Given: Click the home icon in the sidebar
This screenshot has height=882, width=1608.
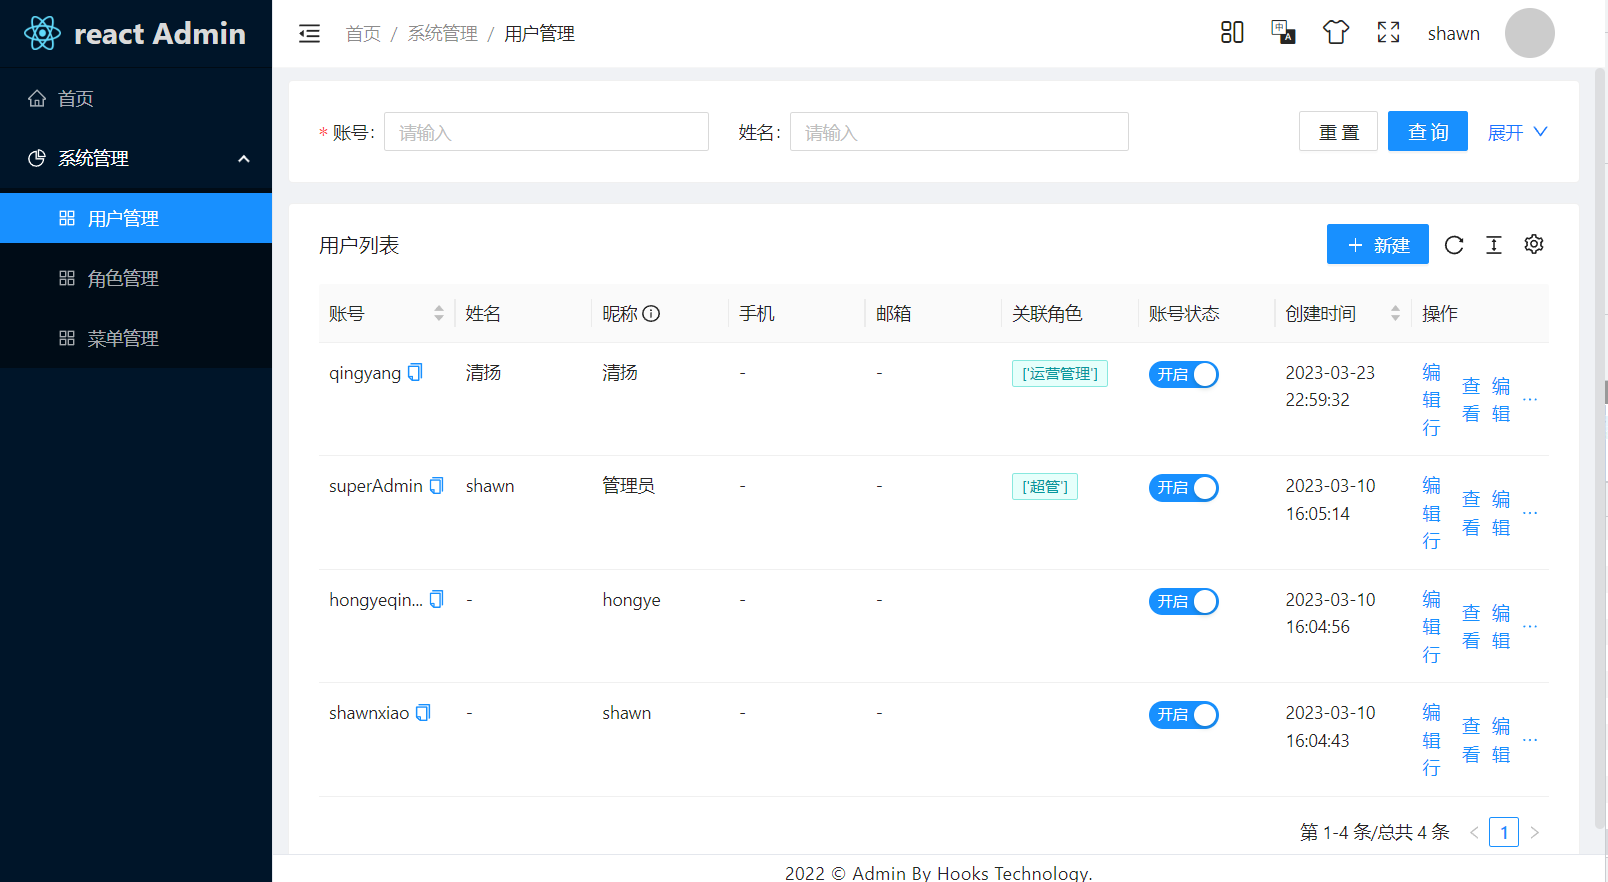Looking at the screenshot, I should (x=37, y=98).
